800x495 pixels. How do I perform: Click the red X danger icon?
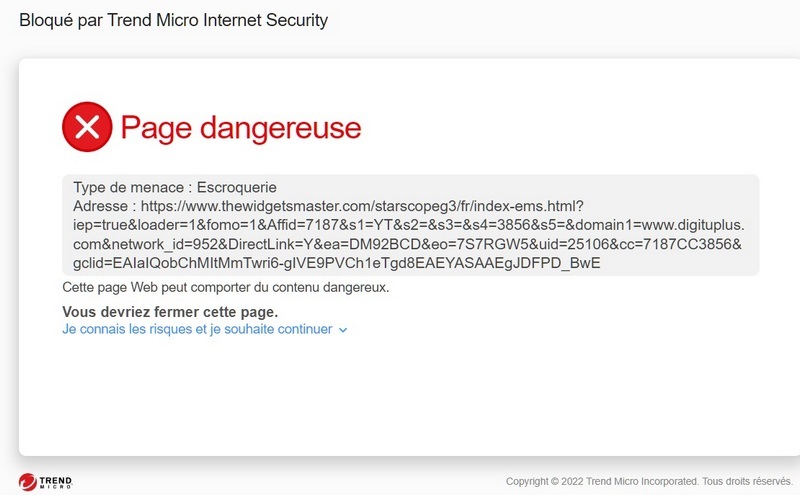(x=87, y=127)
